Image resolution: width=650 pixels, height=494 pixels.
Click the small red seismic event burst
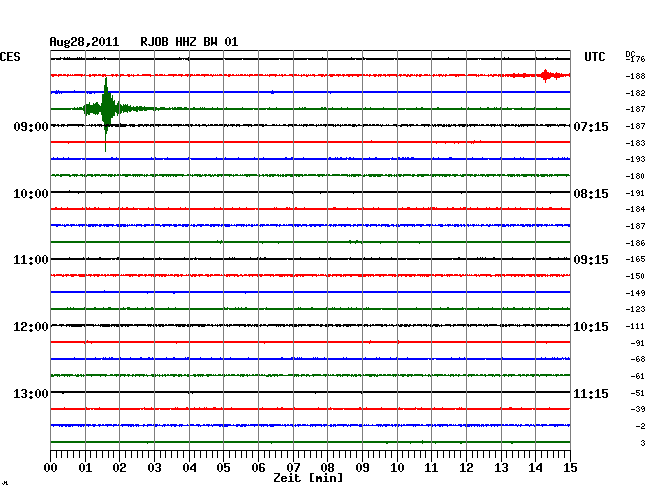point(546,75)
